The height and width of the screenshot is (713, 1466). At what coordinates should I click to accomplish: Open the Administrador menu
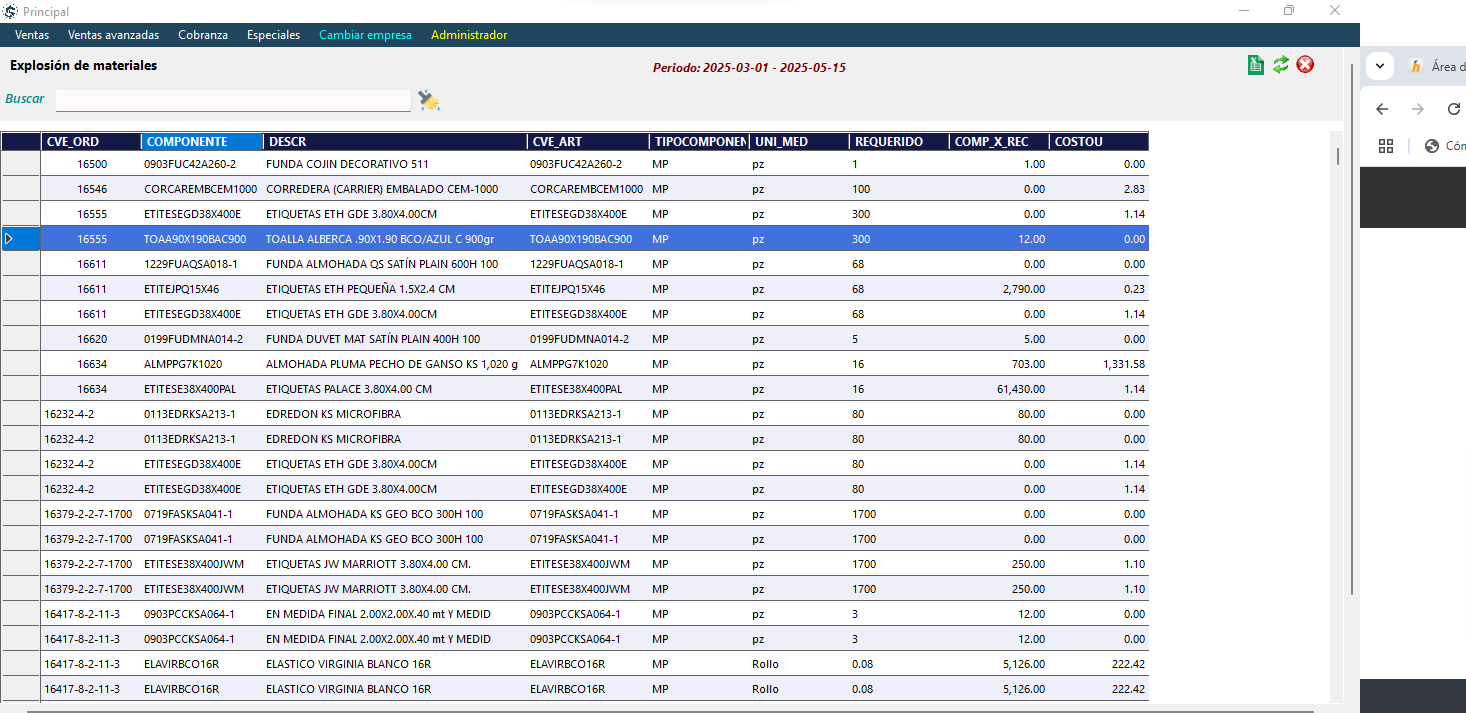tap(469, 35)
